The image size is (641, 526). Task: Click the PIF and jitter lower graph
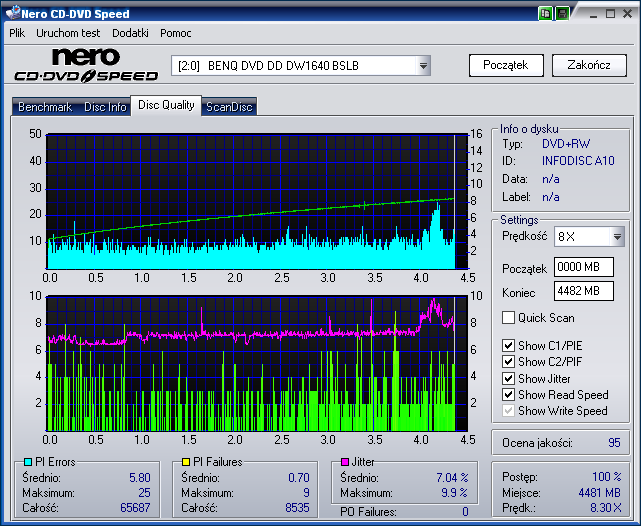257,363
